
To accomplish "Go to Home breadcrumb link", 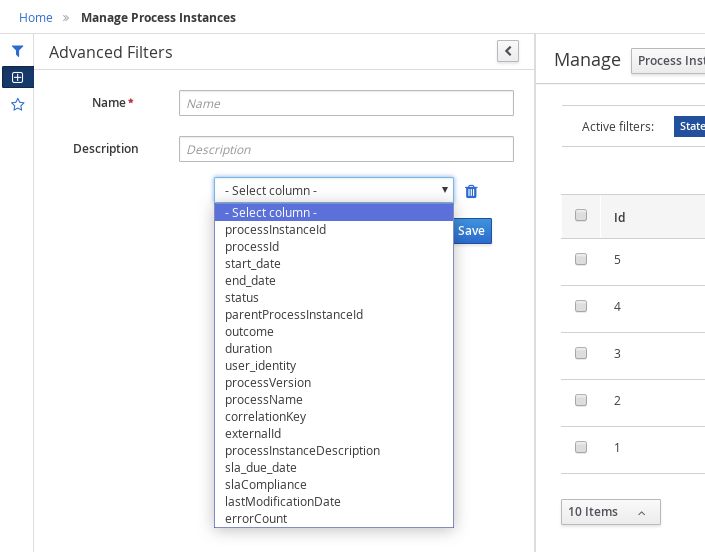I will tap(36, 18).
